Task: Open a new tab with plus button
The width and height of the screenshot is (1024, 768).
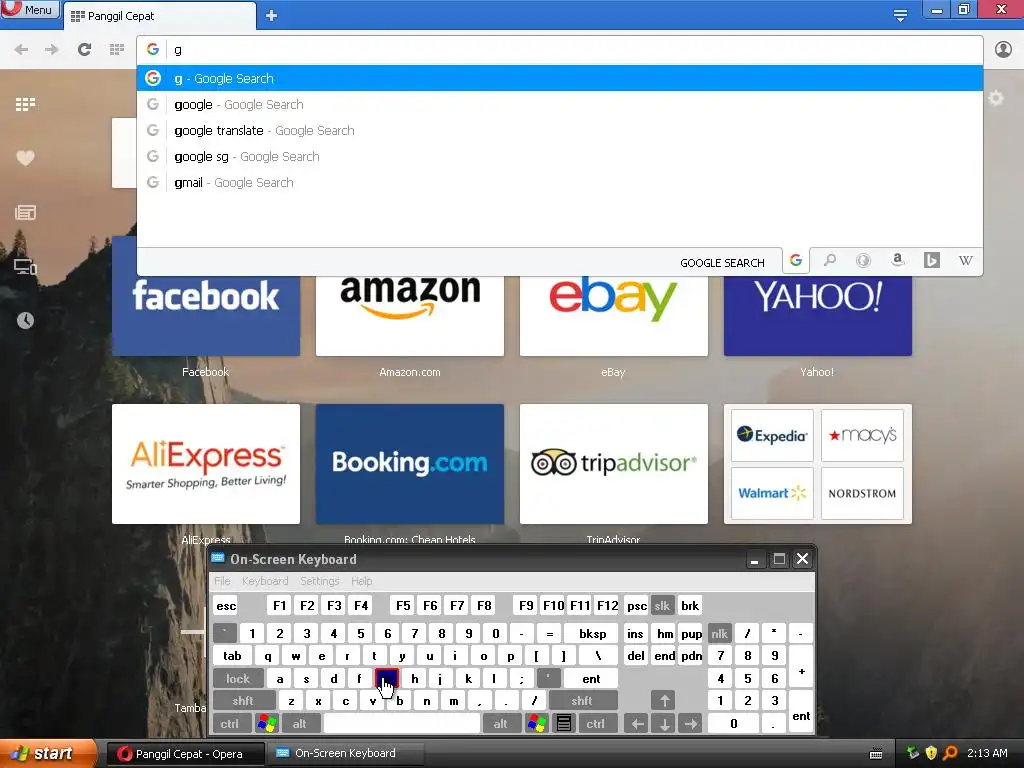Action: (272, 16)
